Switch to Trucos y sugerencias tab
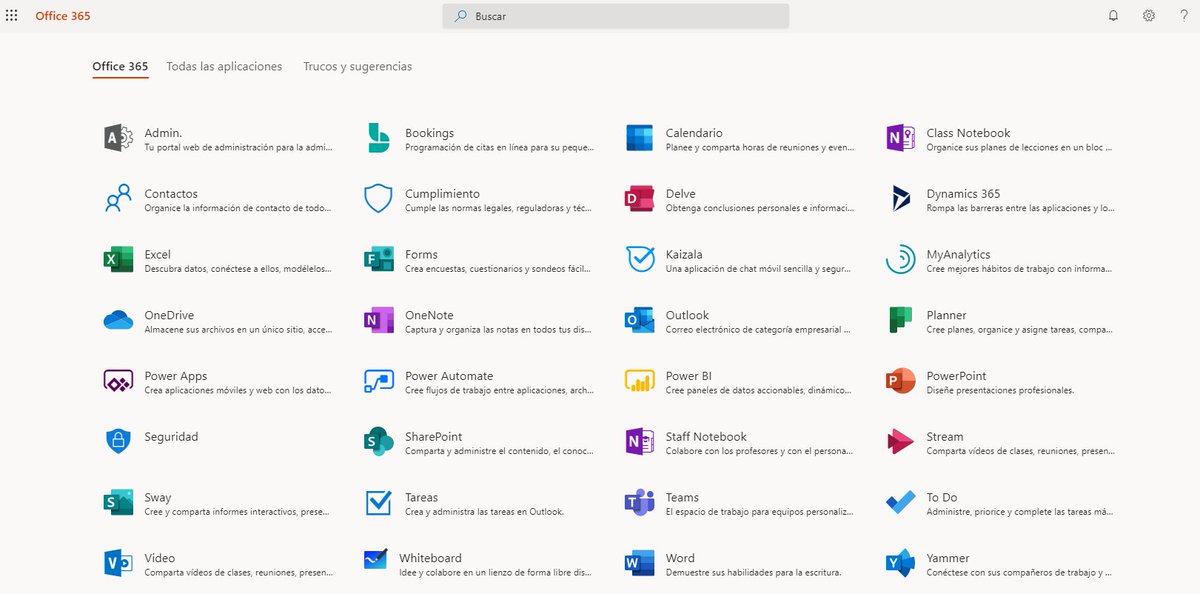This screenshot has height=594, width=1200. (x=357, y=66)
